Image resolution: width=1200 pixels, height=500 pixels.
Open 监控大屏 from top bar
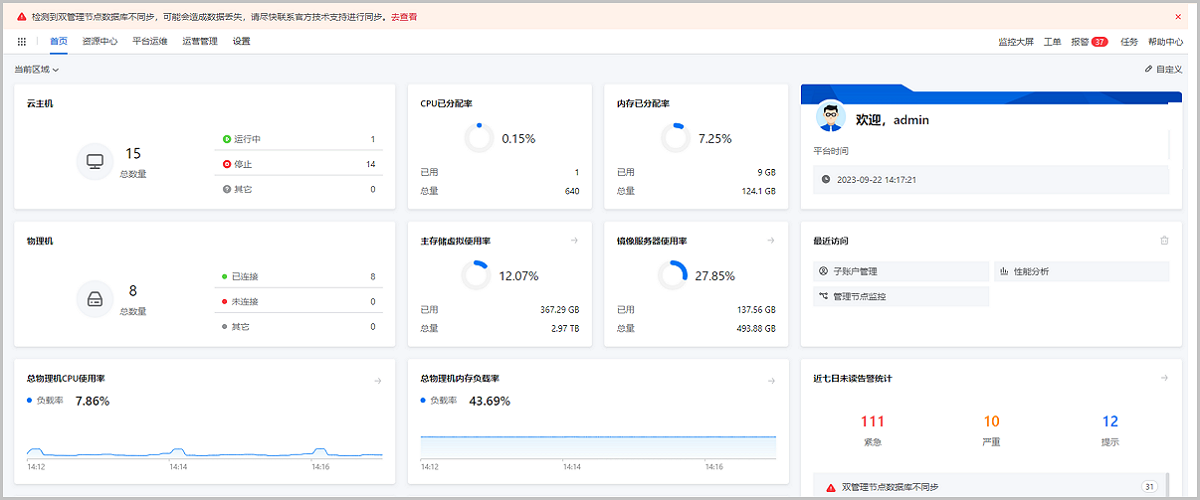coord(1016,42)
